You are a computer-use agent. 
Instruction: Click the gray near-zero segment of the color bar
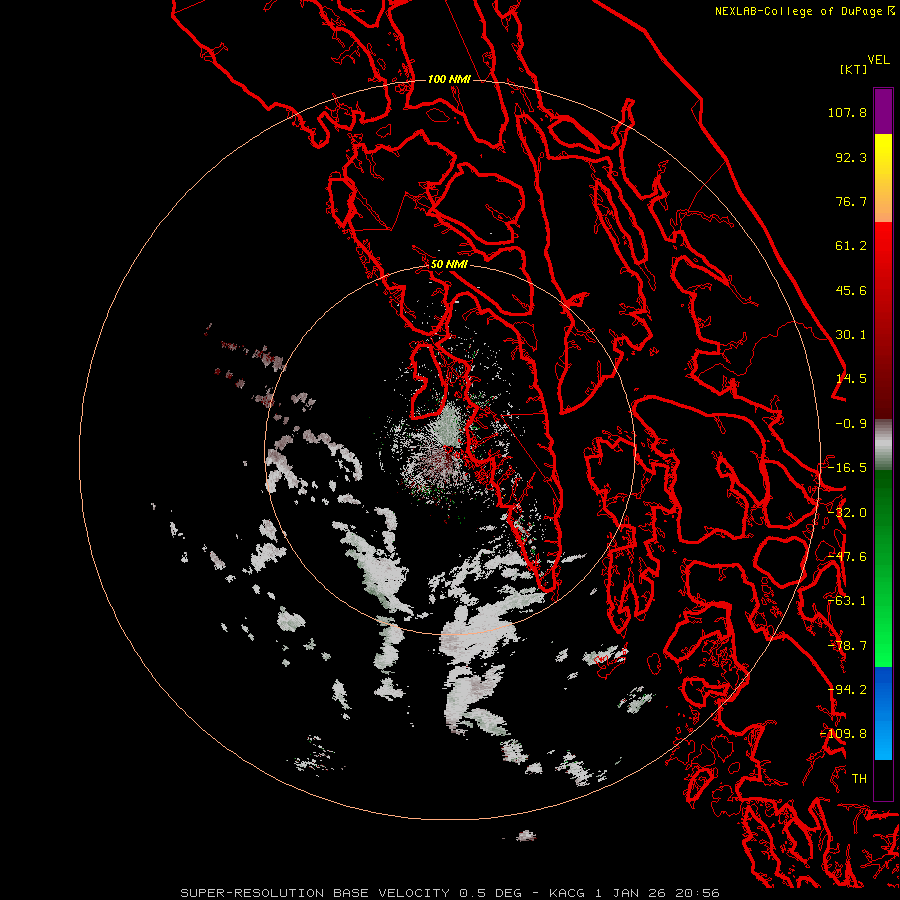(883, 445)
